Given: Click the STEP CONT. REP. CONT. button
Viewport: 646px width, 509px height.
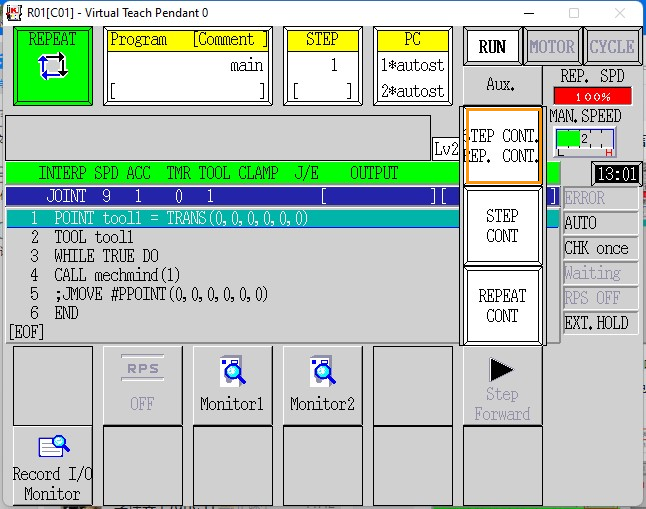Looking at the screenshot, I should click(x=503, y=146).
